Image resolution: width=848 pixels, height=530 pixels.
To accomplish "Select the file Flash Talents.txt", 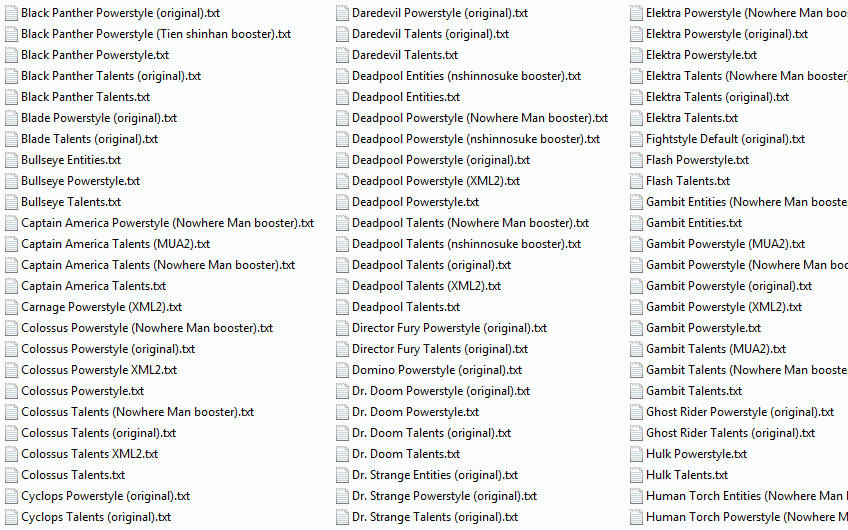I will pyautogui.click(x=688, y=181).
